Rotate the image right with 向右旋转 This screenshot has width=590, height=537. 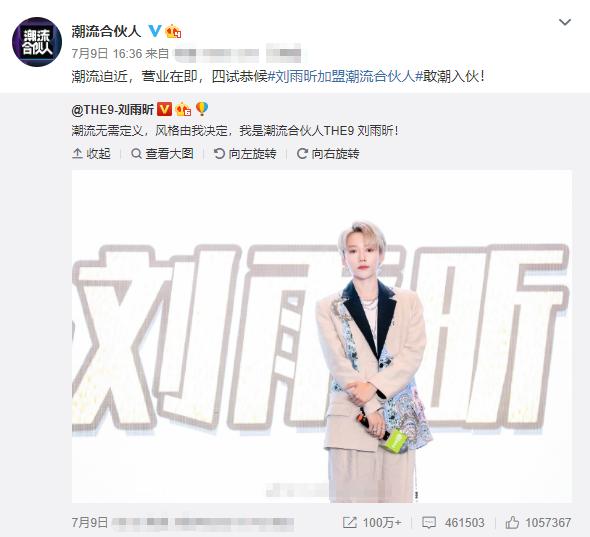coord(328,154)
